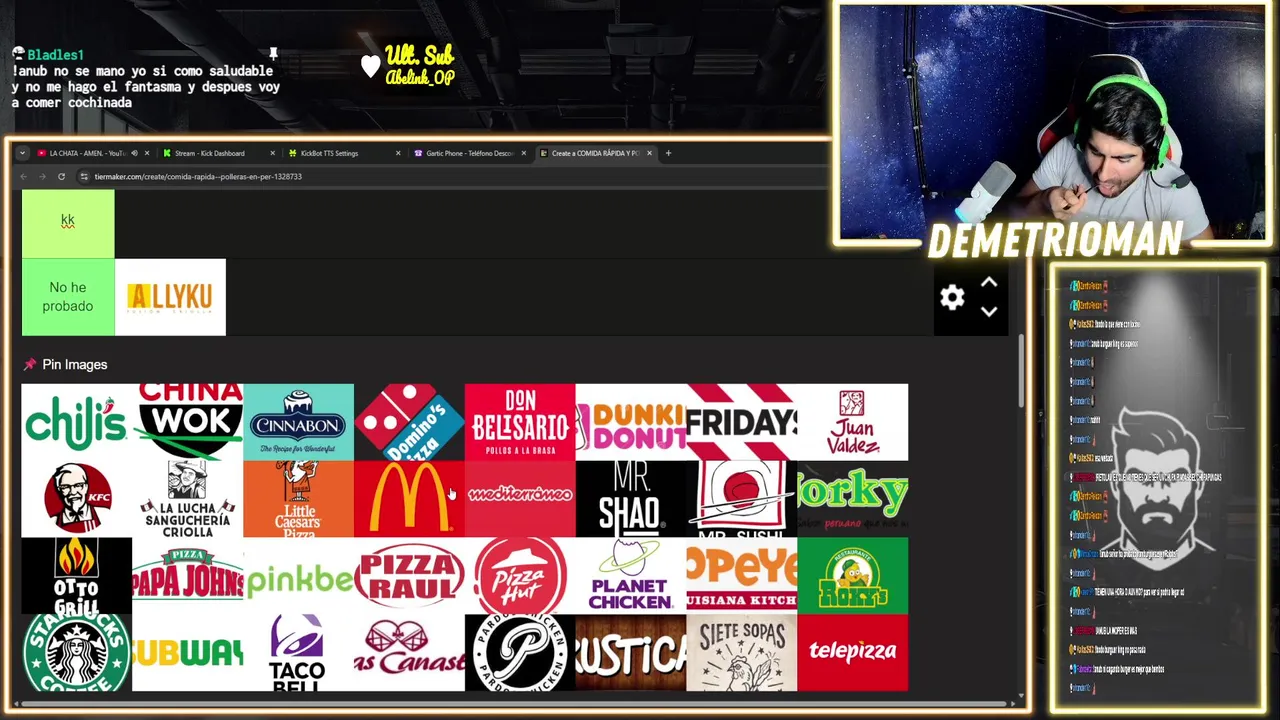Open a new browser tab
The image size is (1280, 720).
669,153
